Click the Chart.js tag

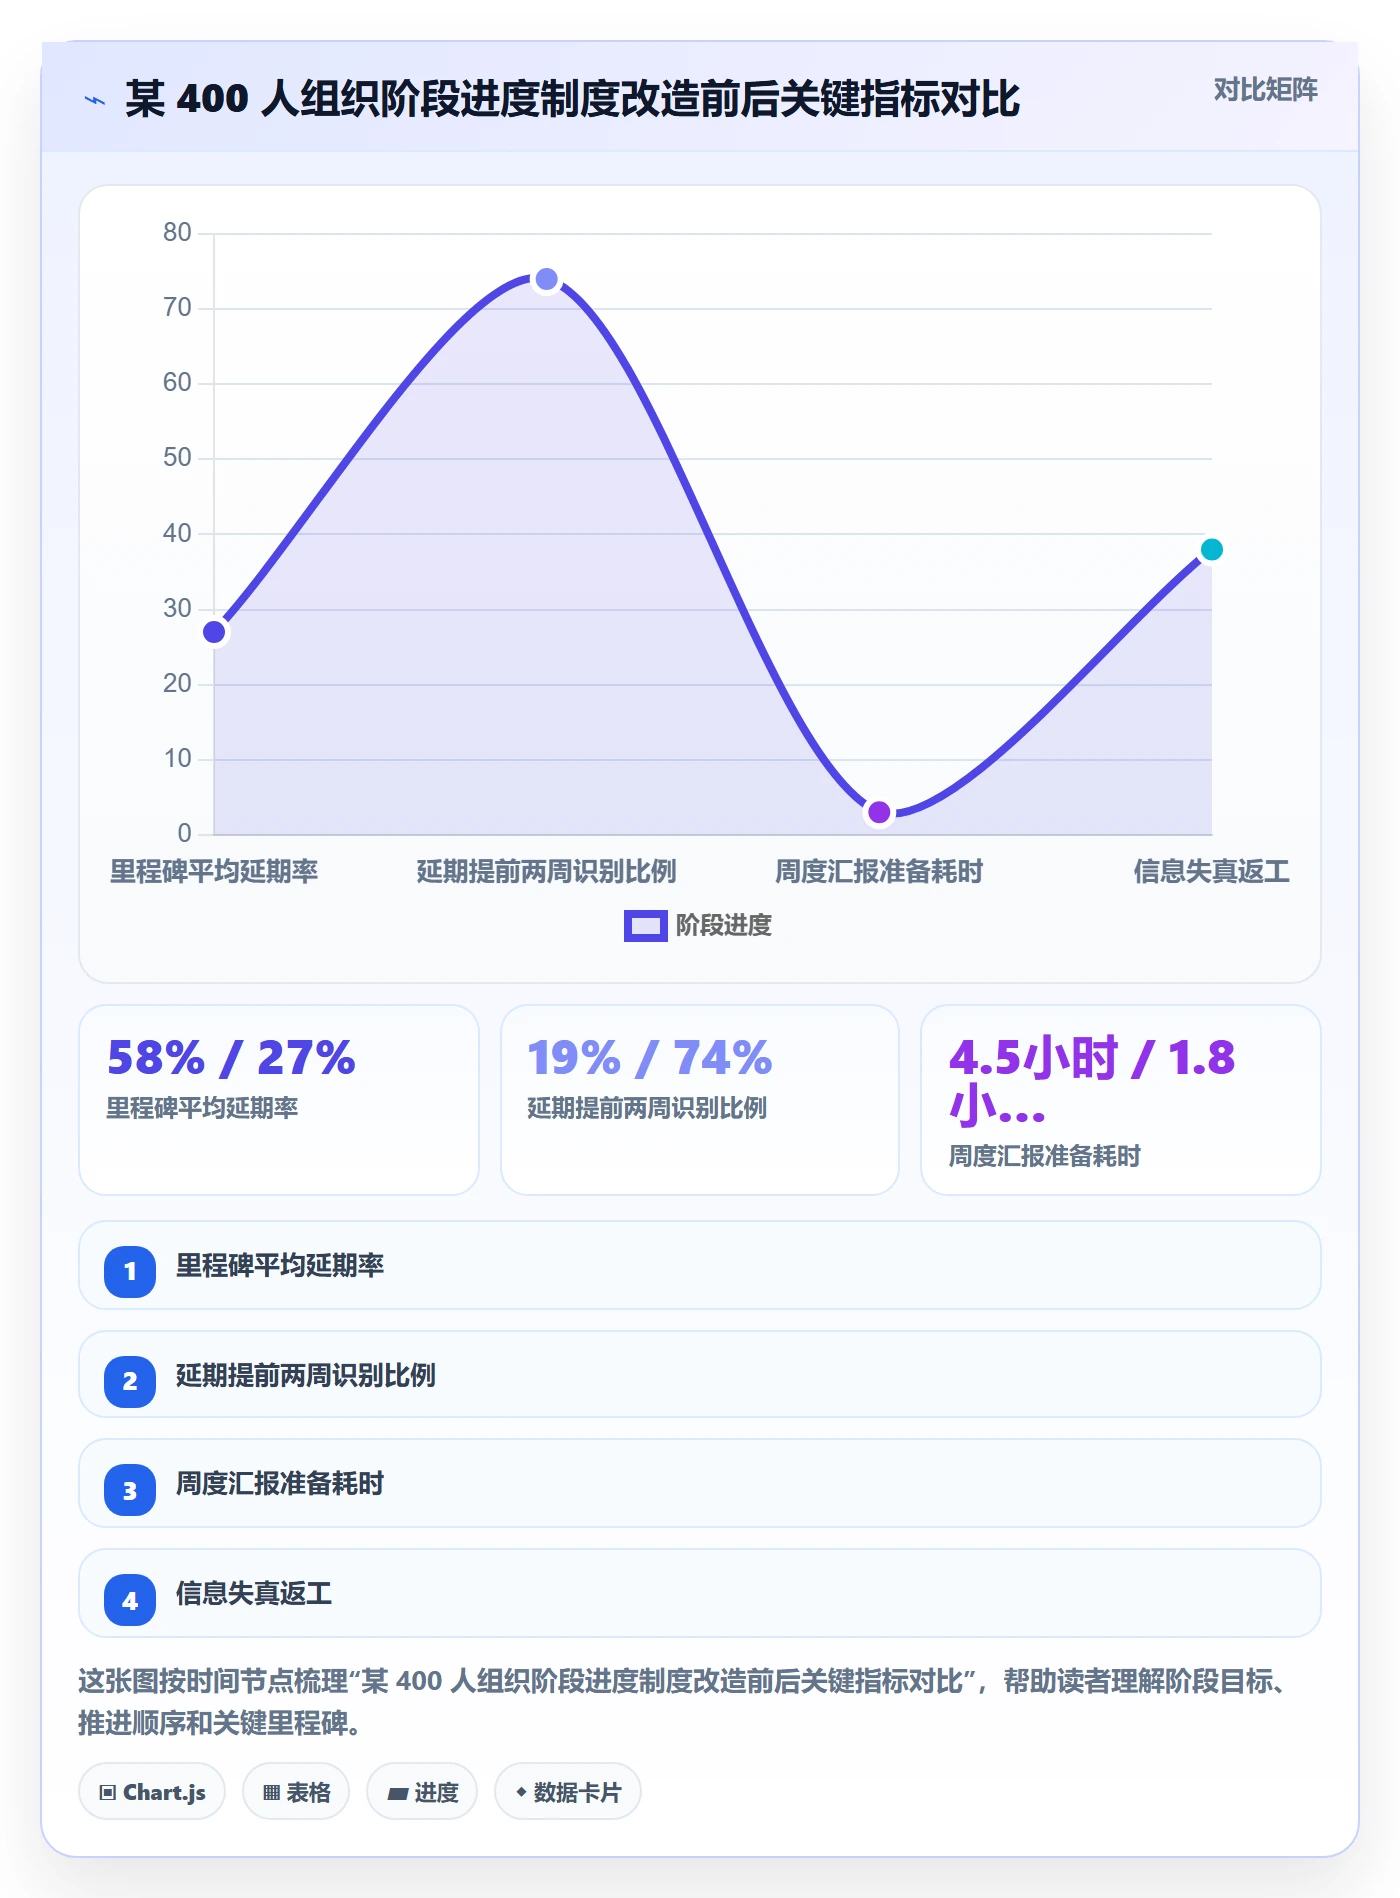point(152,1792)
